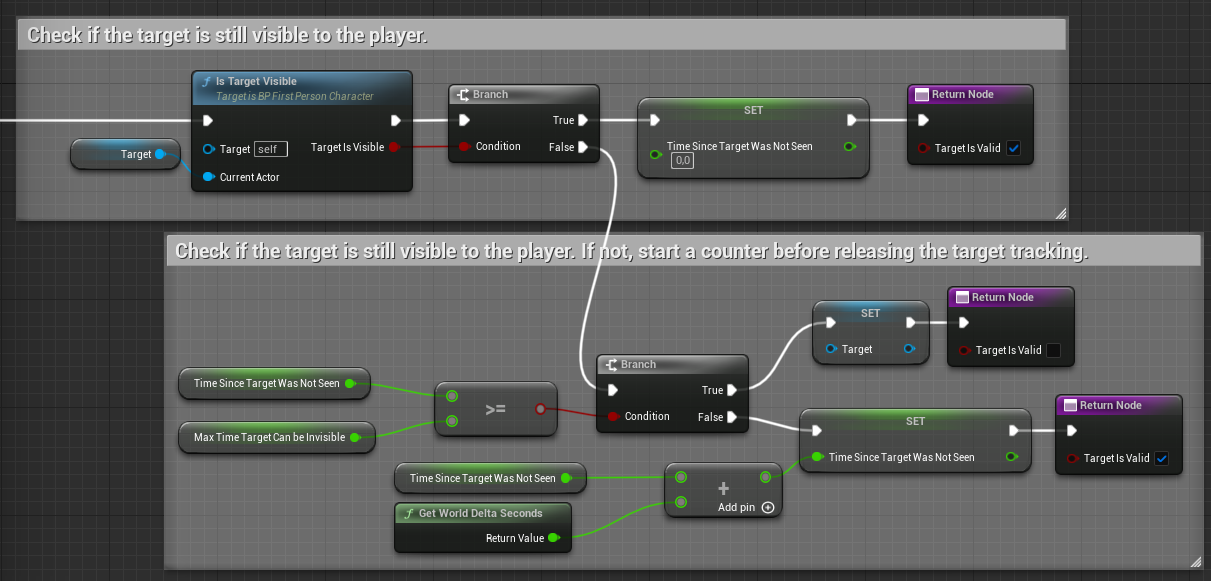Image resolution: width=1211 pixels, height=581 pixels.
Task: Select the Max Time Target Can be Invisible node
Action: [277, 437]
